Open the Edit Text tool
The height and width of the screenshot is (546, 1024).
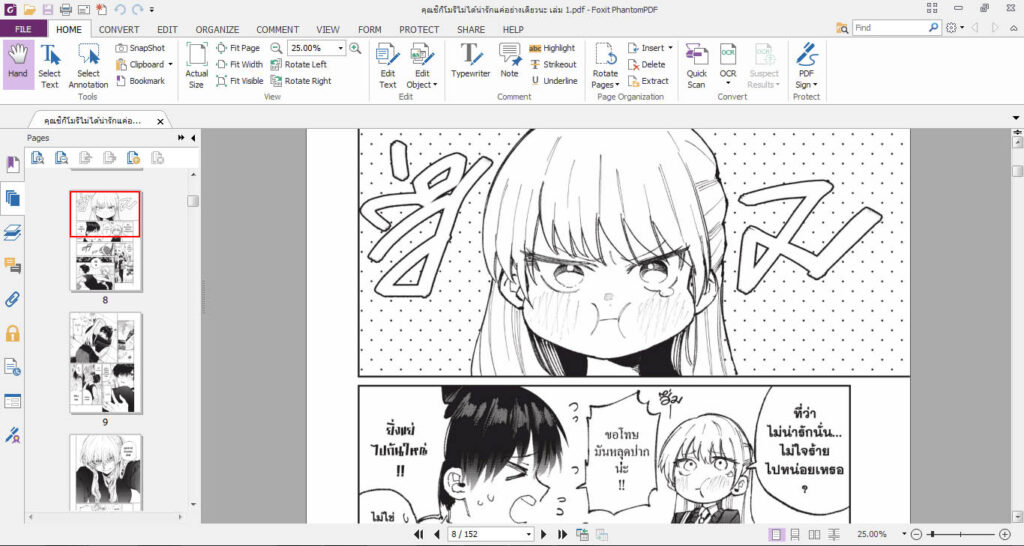point(388,65)
